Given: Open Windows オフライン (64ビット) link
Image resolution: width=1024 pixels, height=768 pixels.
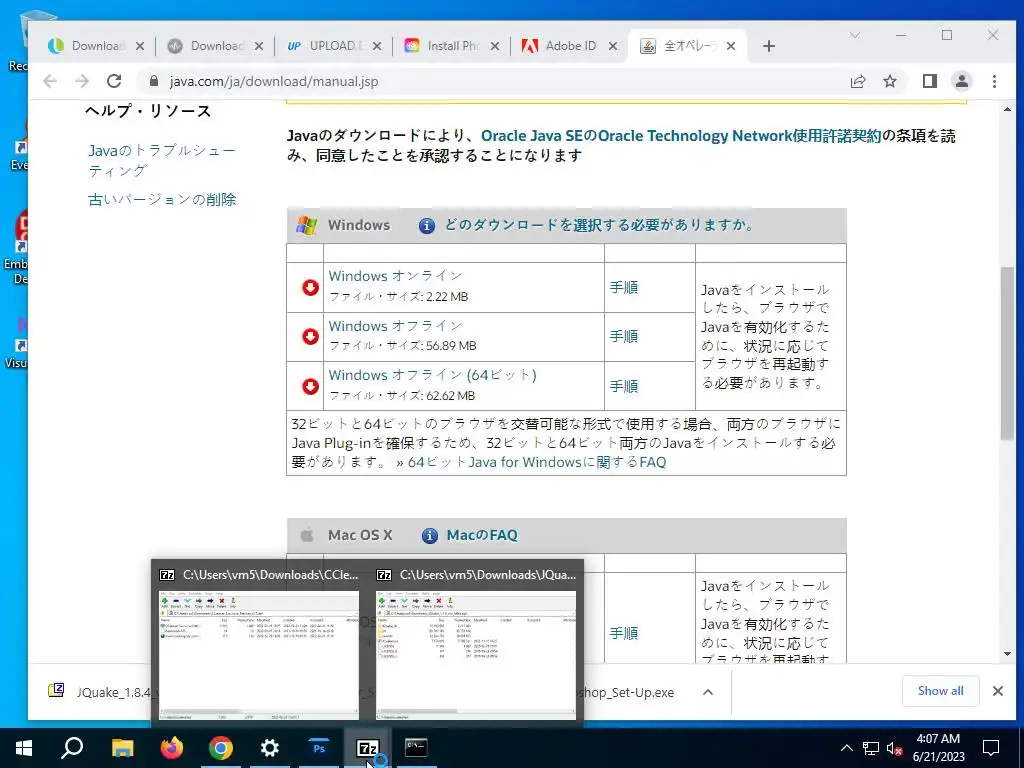Looking at the screenshot, I should tap(432, 375).
